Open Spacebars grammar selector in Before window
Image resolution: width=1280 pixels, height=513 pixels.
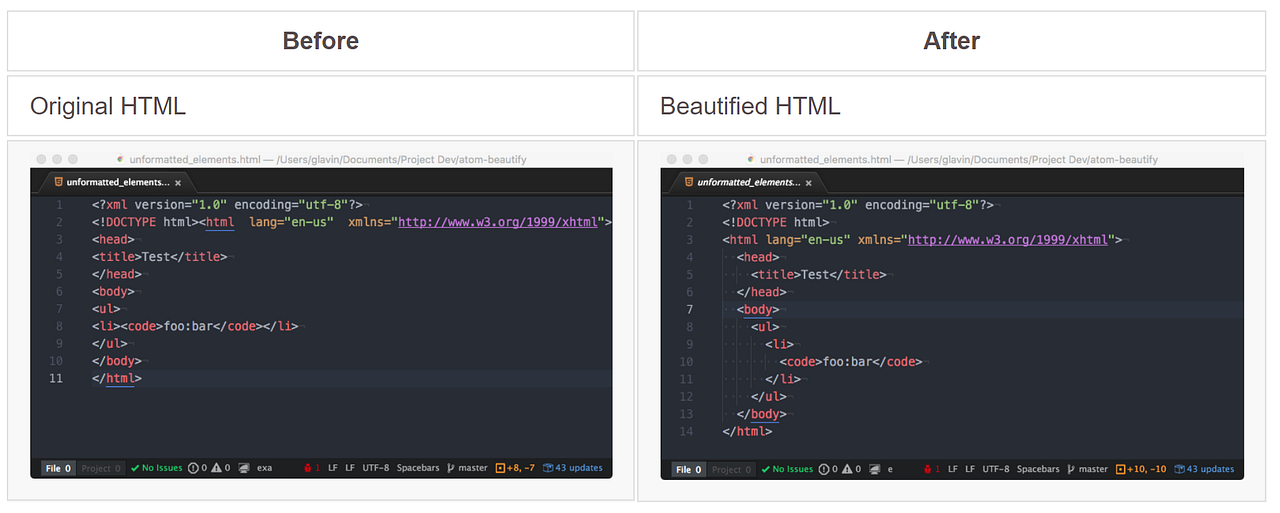(418, 468)
